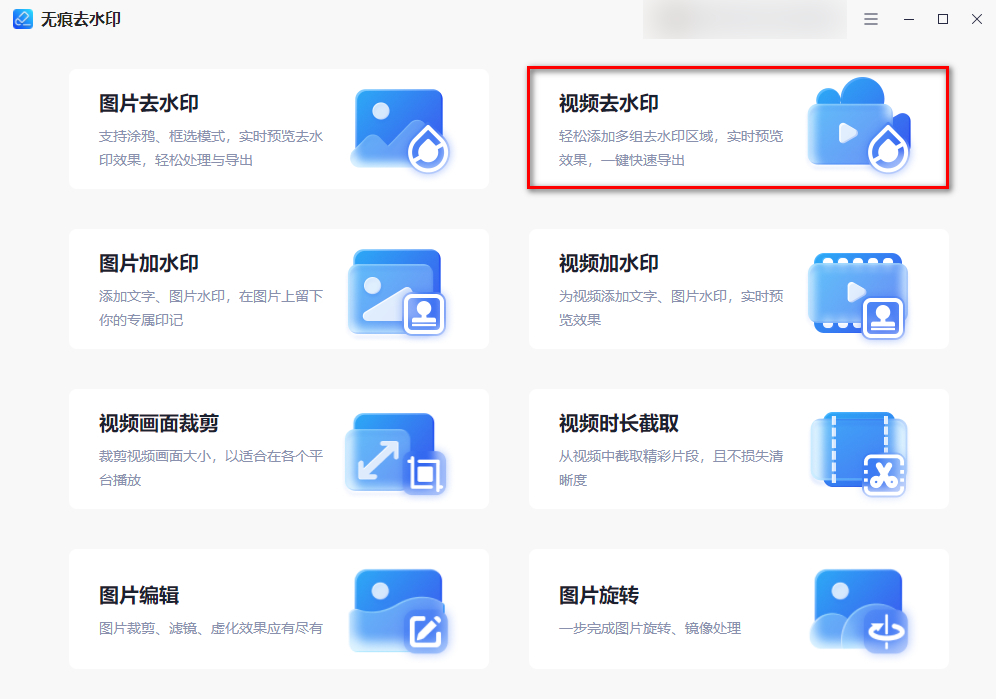The height and width of the screenshot is (699, 996).
Task: Open the hamburger menu in title bar
Action: 871,19
